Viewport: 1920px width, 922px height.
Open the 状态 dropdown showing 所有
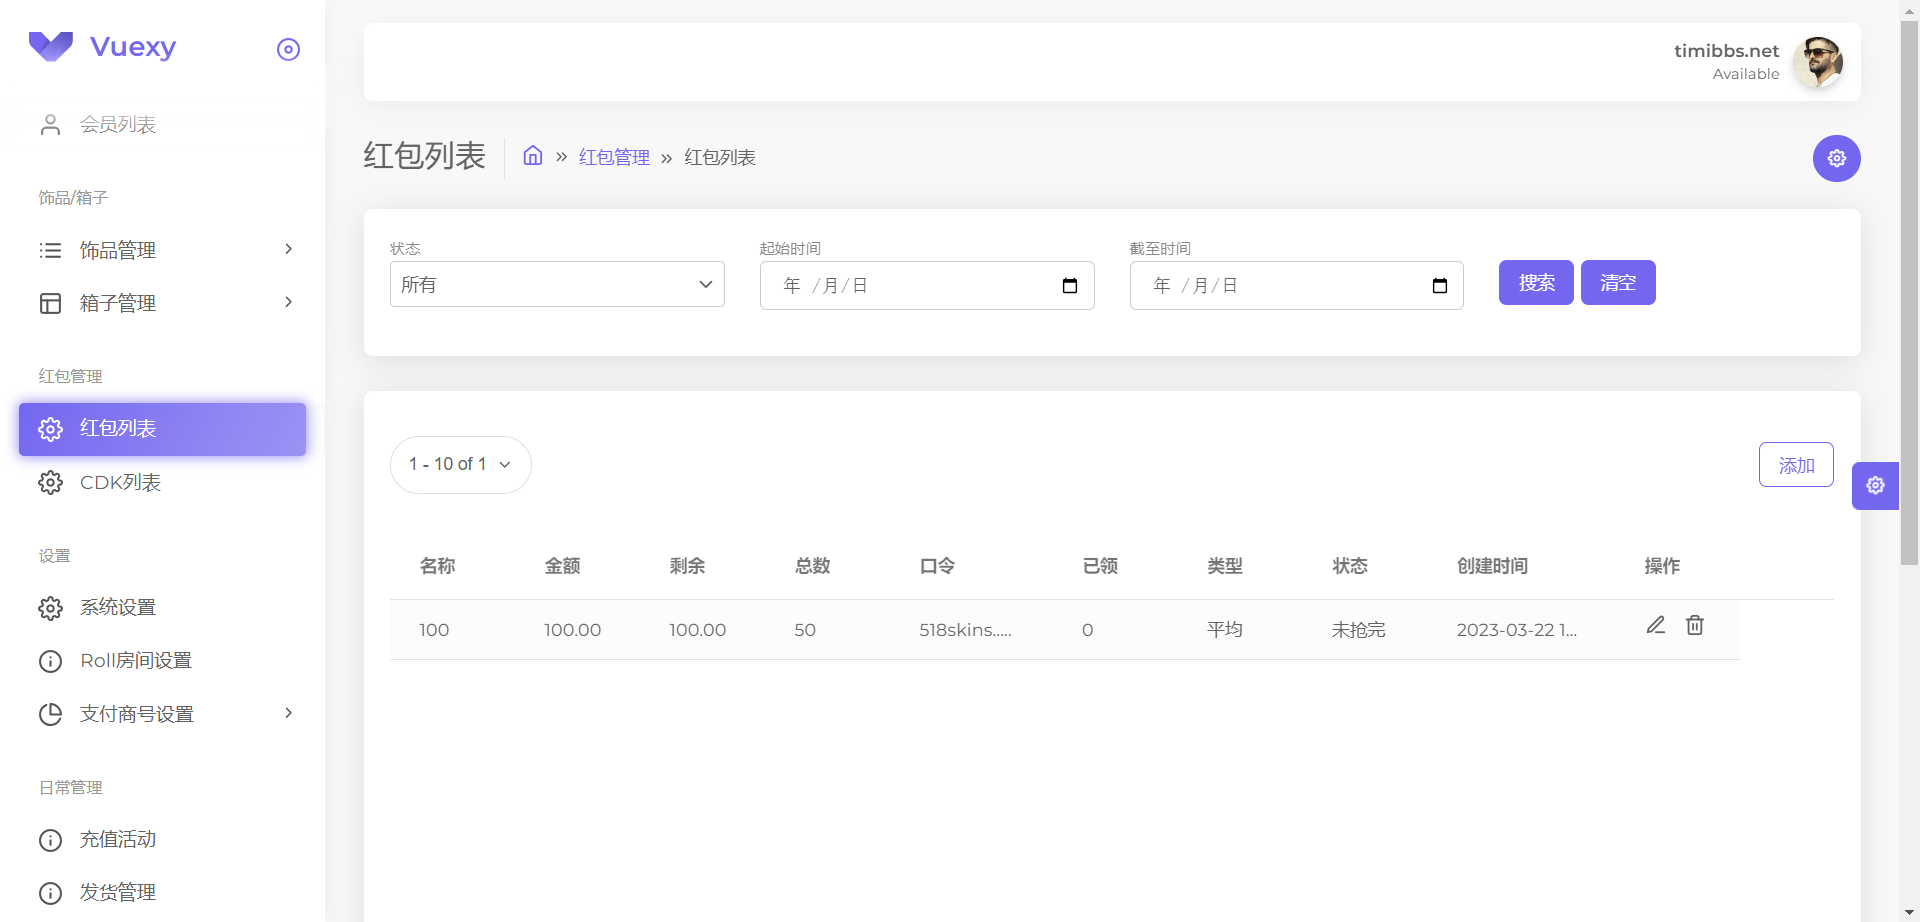(556, 284)
